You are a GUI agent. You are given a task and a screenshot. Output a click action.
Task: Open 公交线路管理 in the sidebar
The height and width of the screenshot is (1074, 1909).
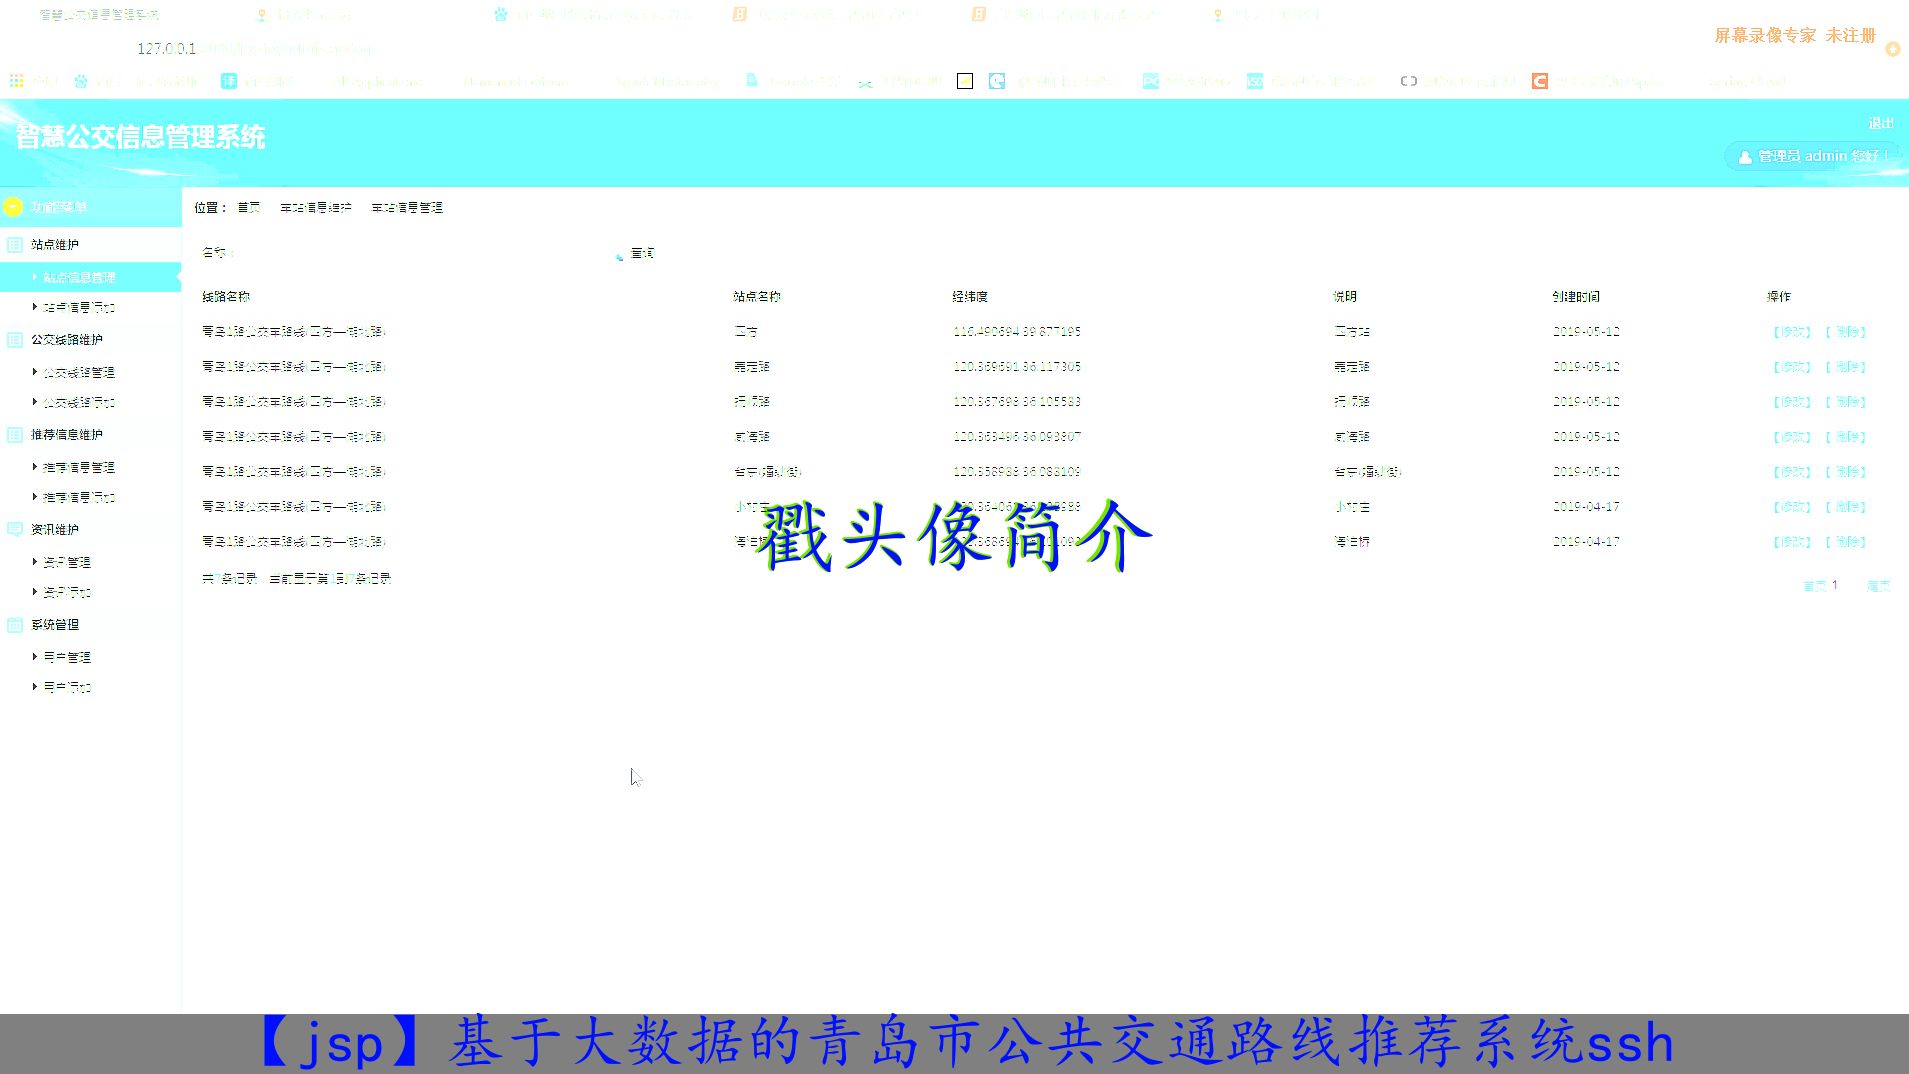pyautogui.click(x=79, y=373)
